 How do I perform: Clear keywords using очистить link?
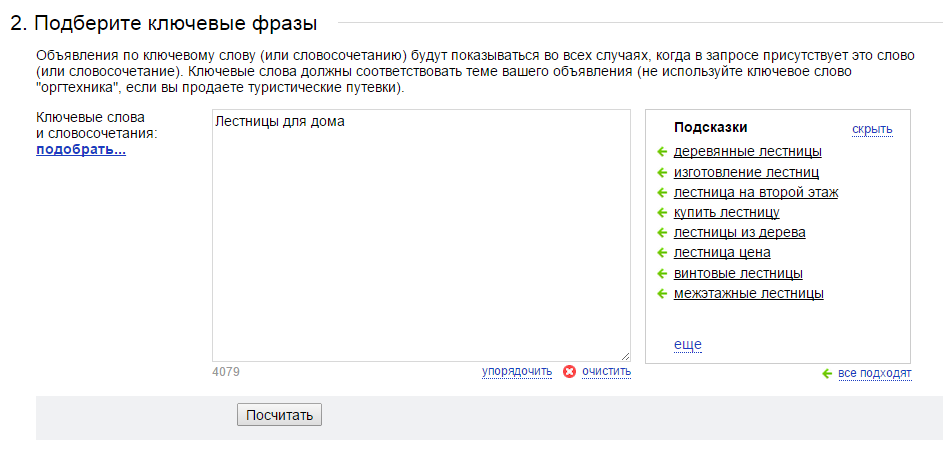606,371
